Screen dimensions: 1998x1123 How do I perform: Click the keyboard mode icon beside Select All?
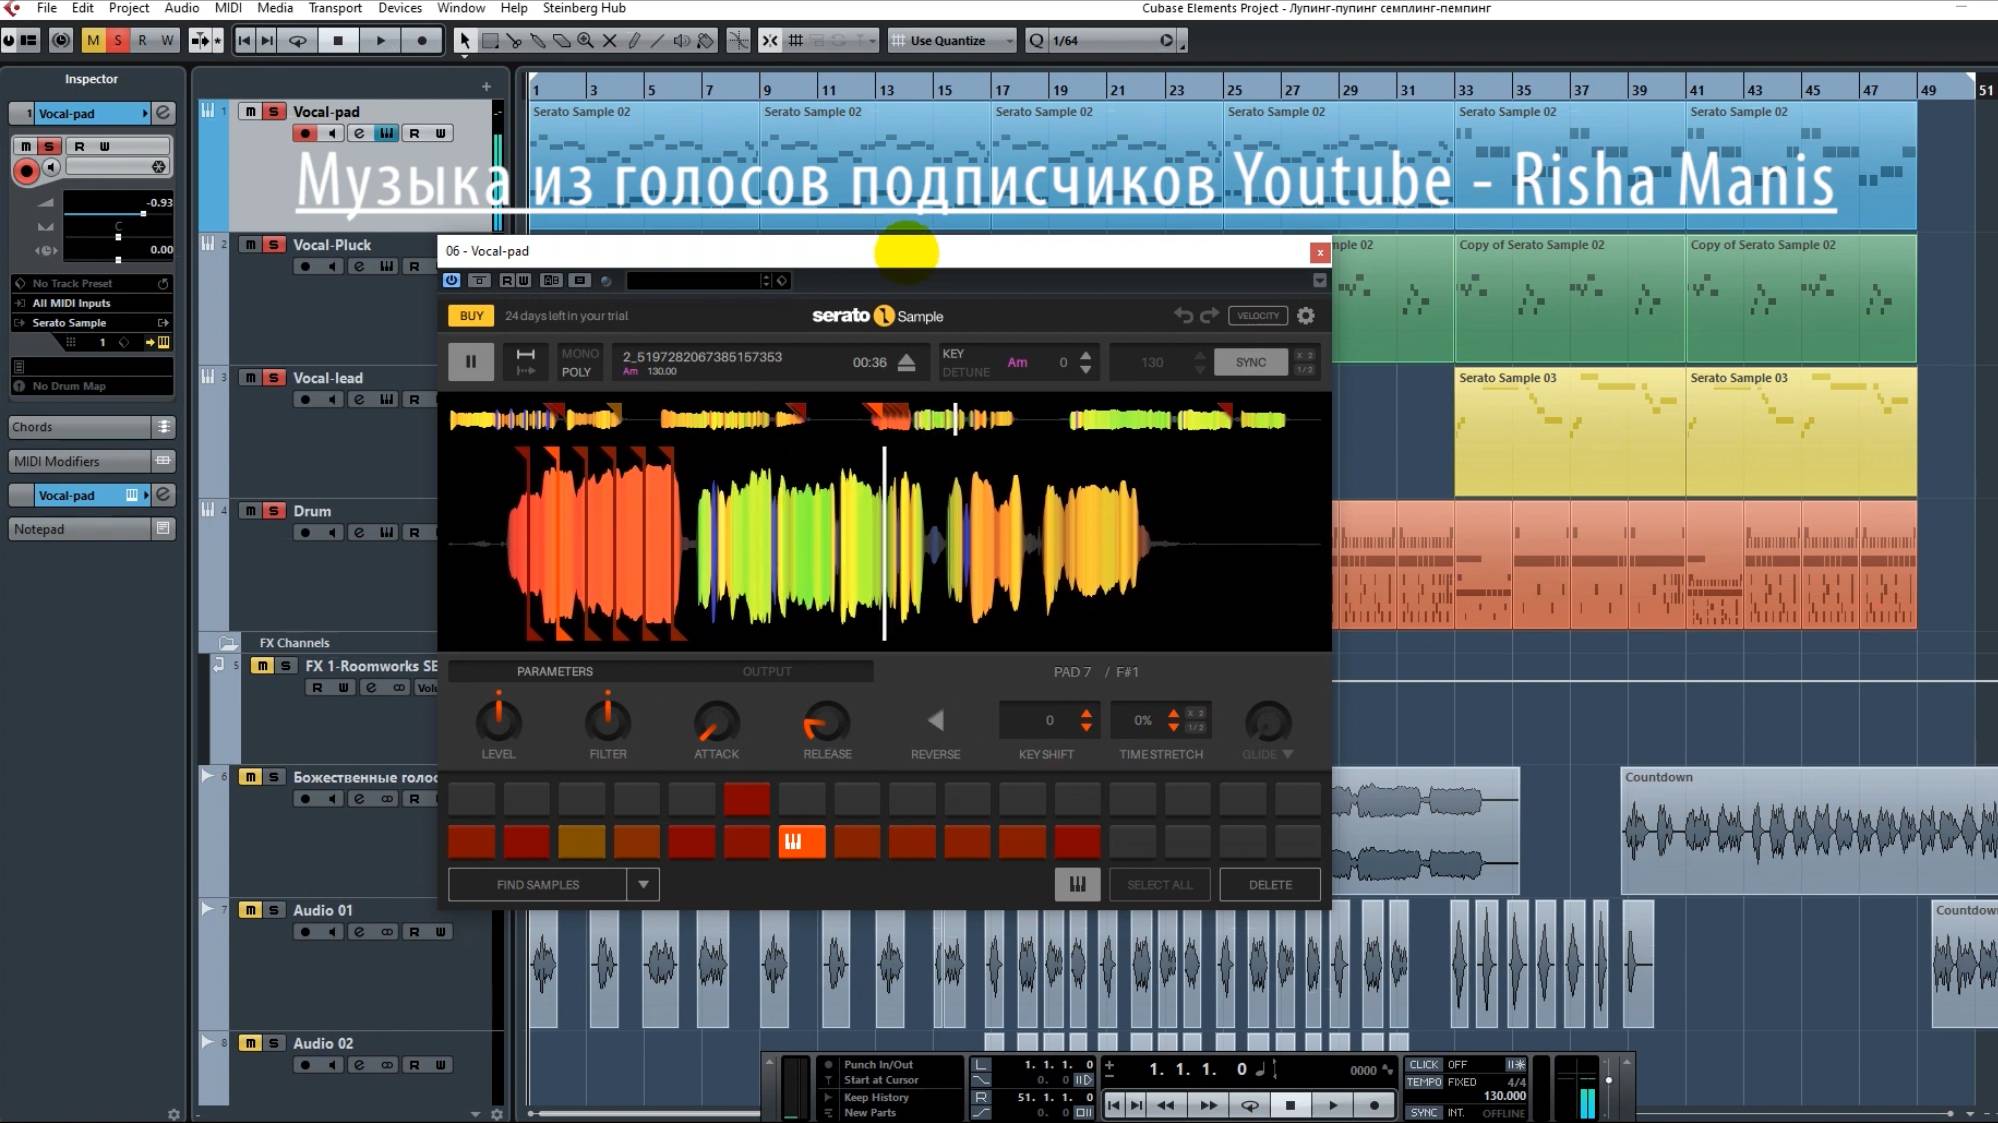coord(1077,884)
